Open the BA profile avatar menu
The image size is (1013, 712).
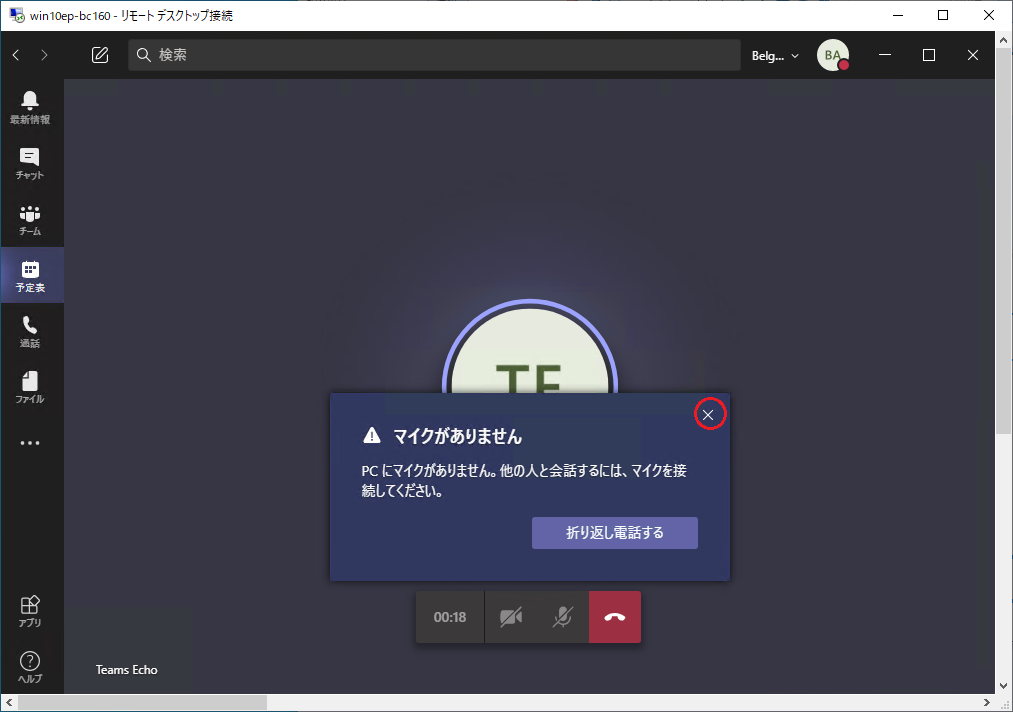pyautogui.click(x=833, y=56)
